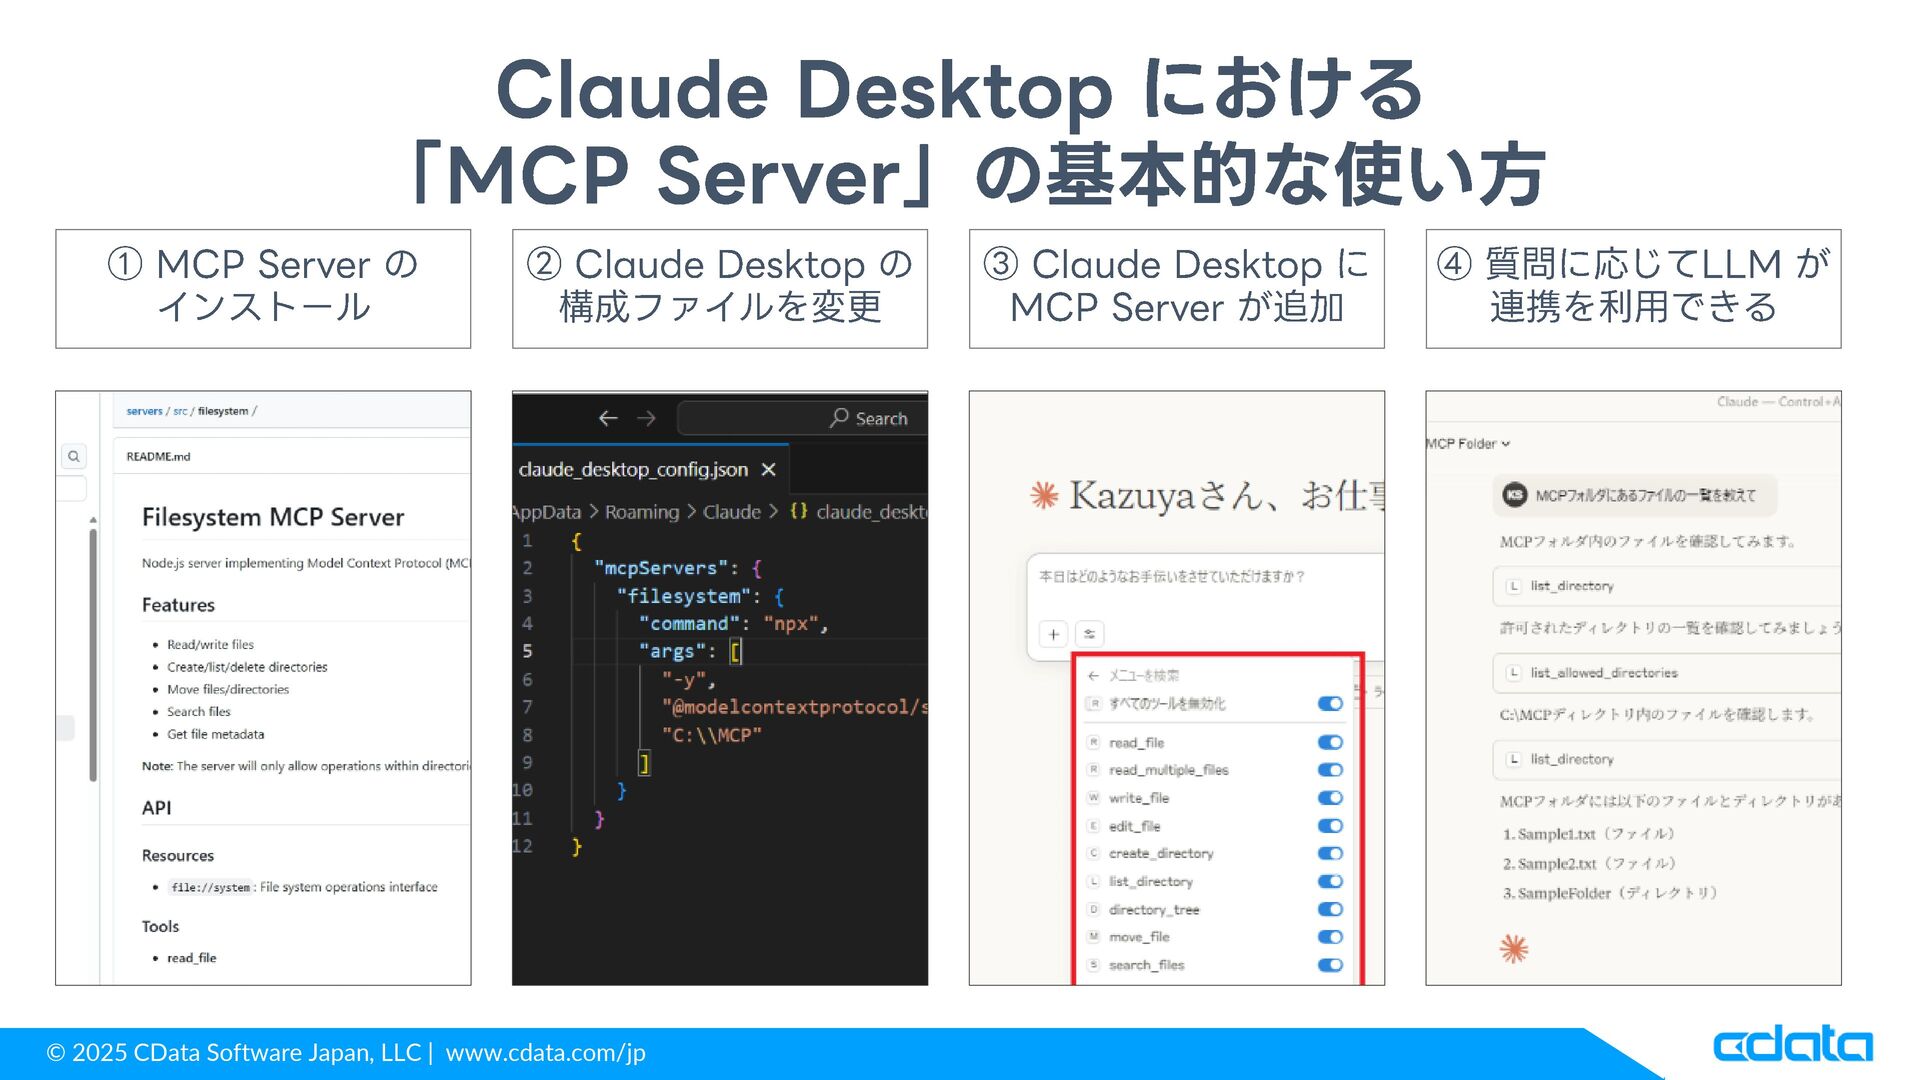The image size is (1920, 1080).
Task: Click the GitHub search magnifier icon
Action: 74,456
